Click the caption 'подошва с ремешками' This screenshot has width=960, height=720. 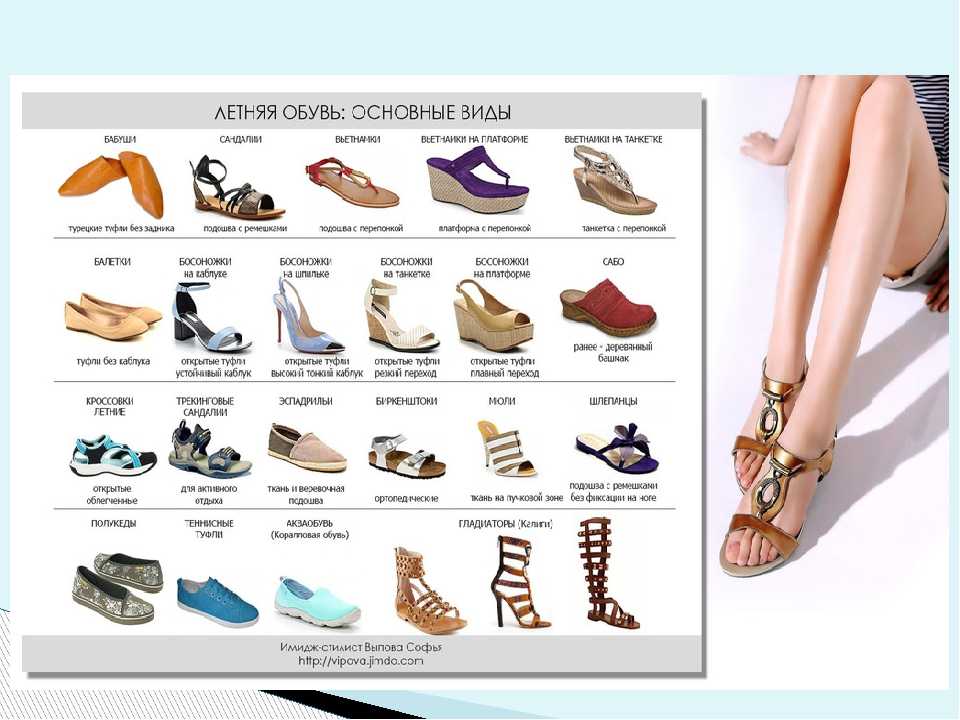tap(245, 228)
